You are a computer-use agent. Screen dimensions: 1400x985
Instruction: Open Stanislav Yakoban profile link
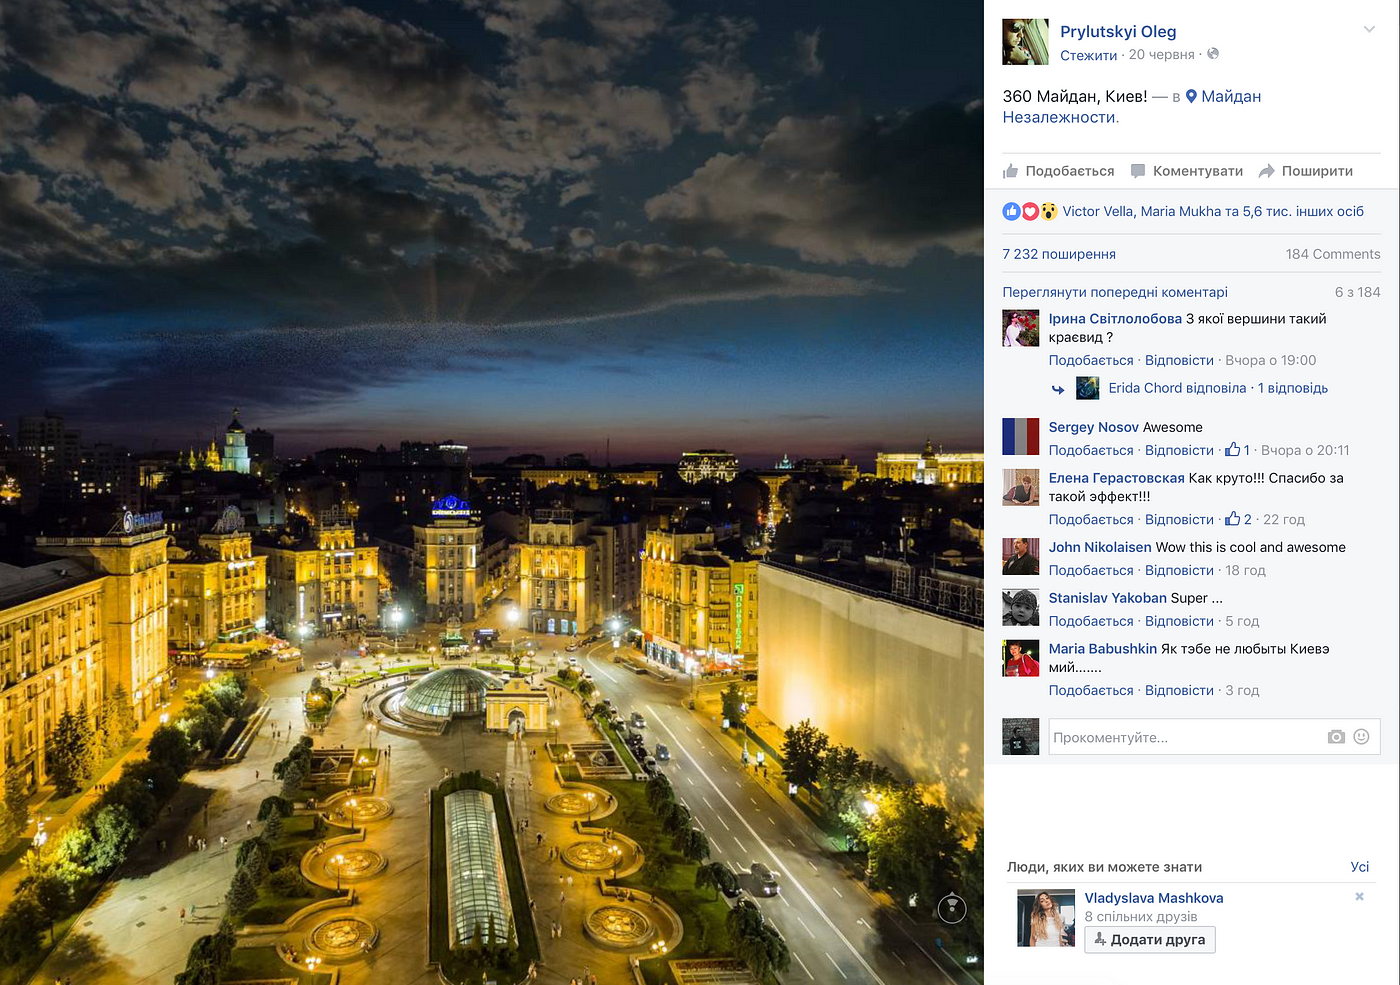tap(1108, 598)
